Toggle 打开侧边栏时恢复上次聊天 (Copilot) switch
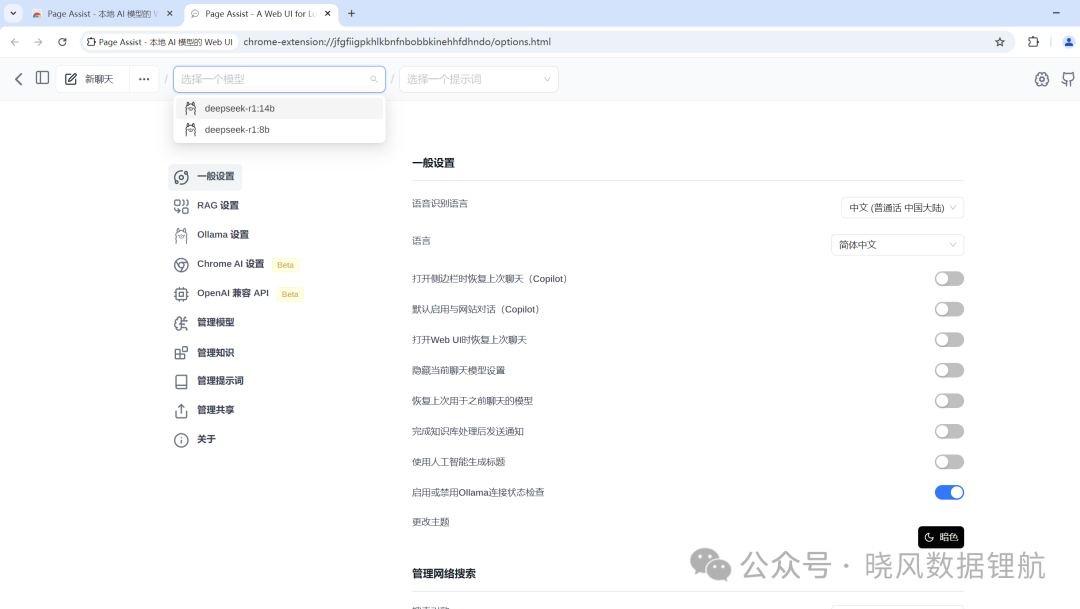The height and width of the screenshot is (609, 1080). coord(949,279)
